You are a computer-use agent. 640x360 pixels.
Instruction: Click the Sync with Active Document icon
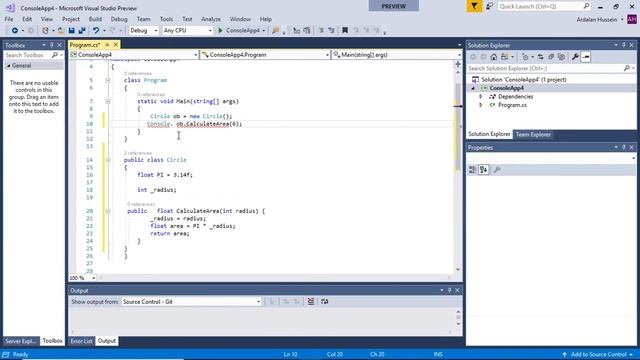(x=540, y=57)
